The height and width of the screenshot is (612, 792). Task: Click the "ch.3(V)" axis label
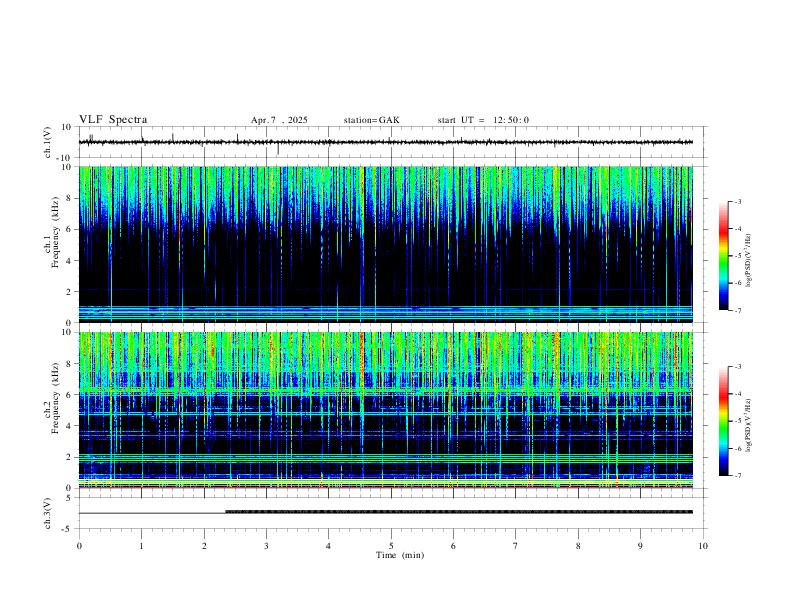point(48,514)
